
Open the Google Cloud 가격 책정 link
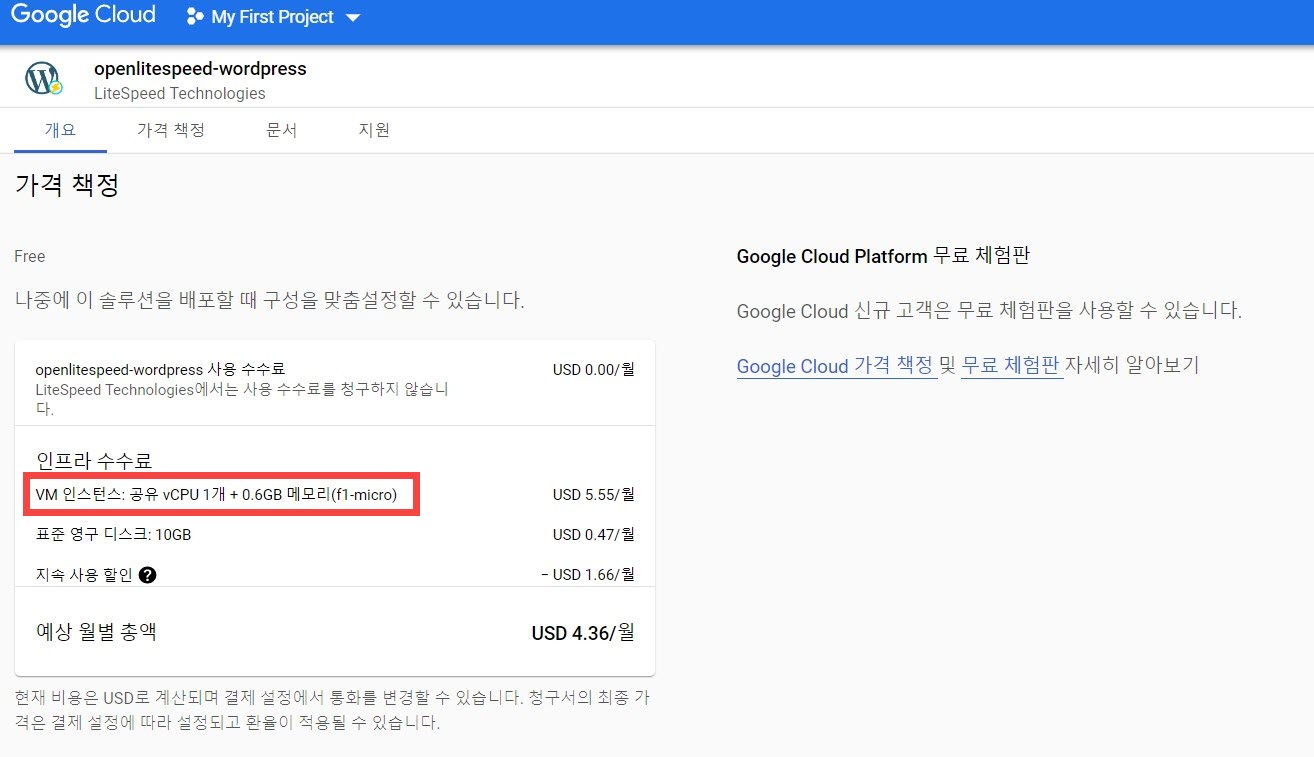[x=835, y=366]
